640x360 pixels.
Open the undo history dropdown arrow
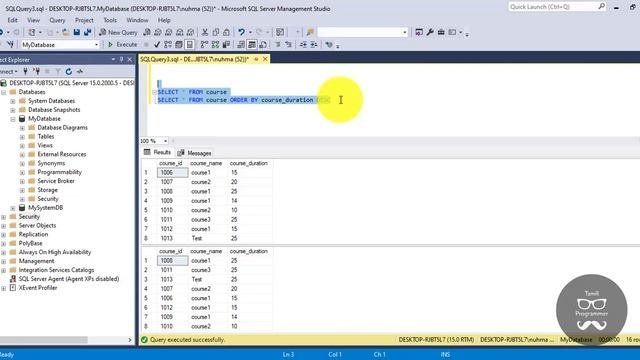(250, 32)
